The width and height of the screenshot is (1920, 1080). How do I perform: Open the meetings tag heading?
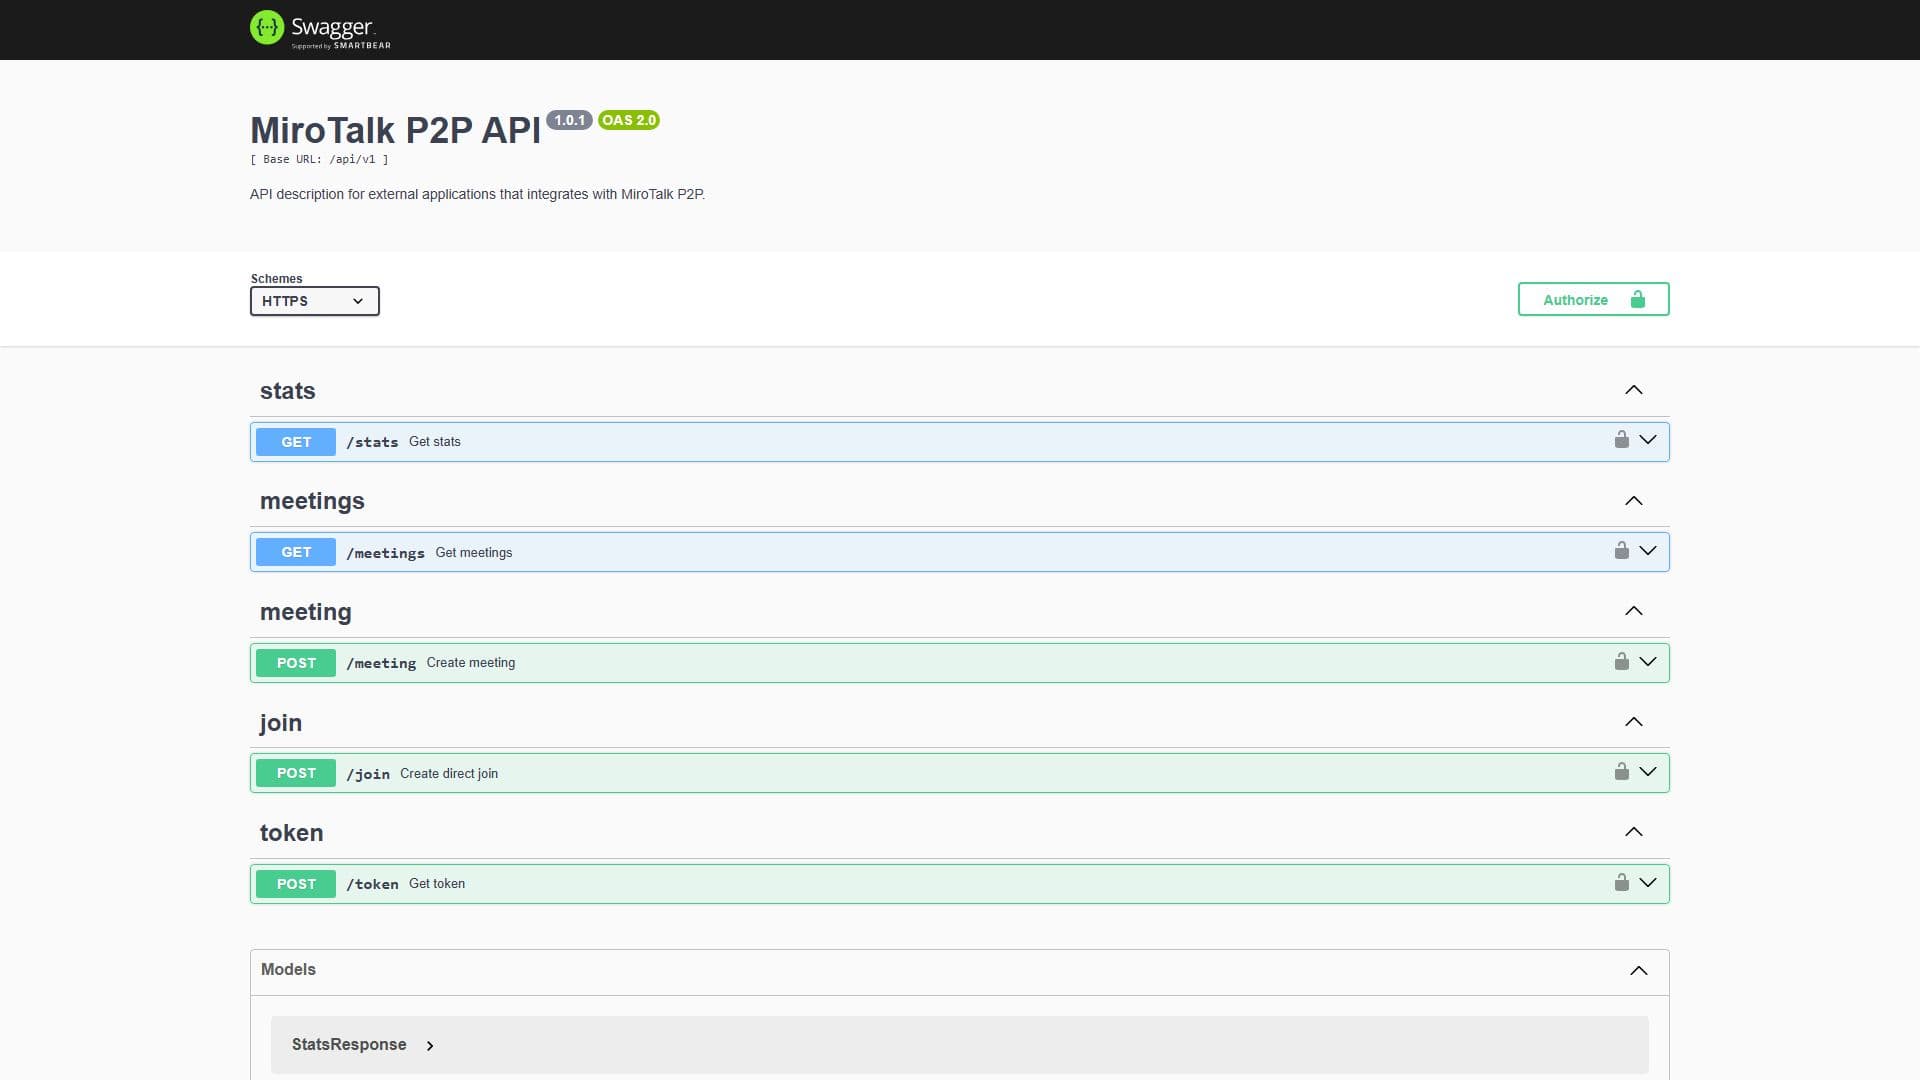coord(312,501)
